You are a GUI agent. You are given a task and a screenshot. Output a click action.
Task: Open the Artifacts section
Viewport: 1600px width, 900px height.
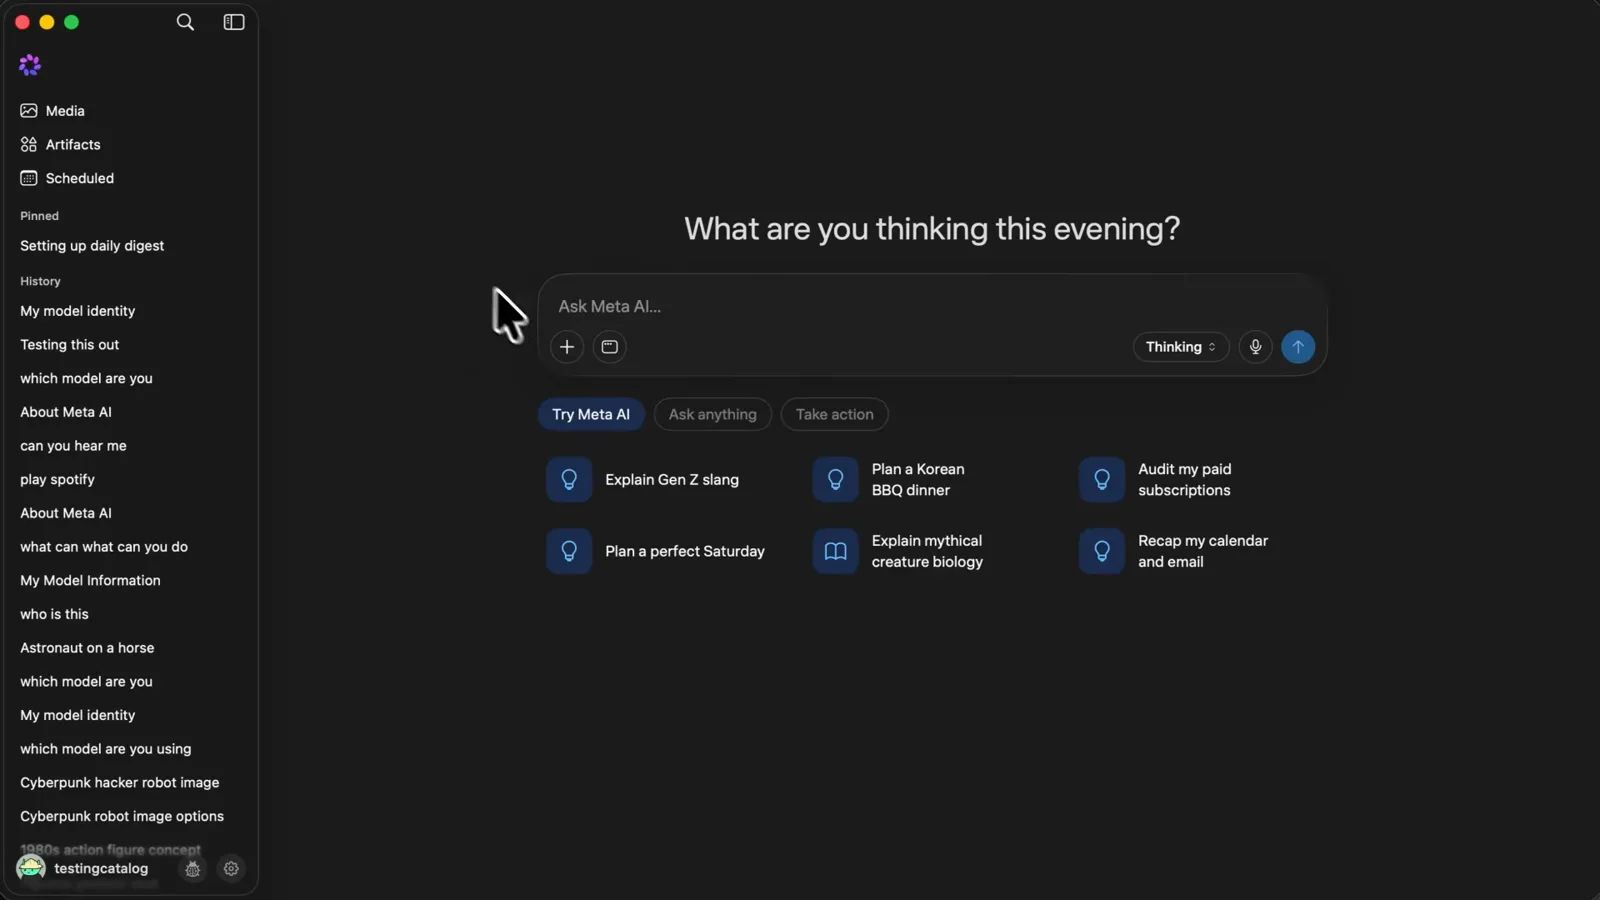pyautogui.click(x=73, y=145)
